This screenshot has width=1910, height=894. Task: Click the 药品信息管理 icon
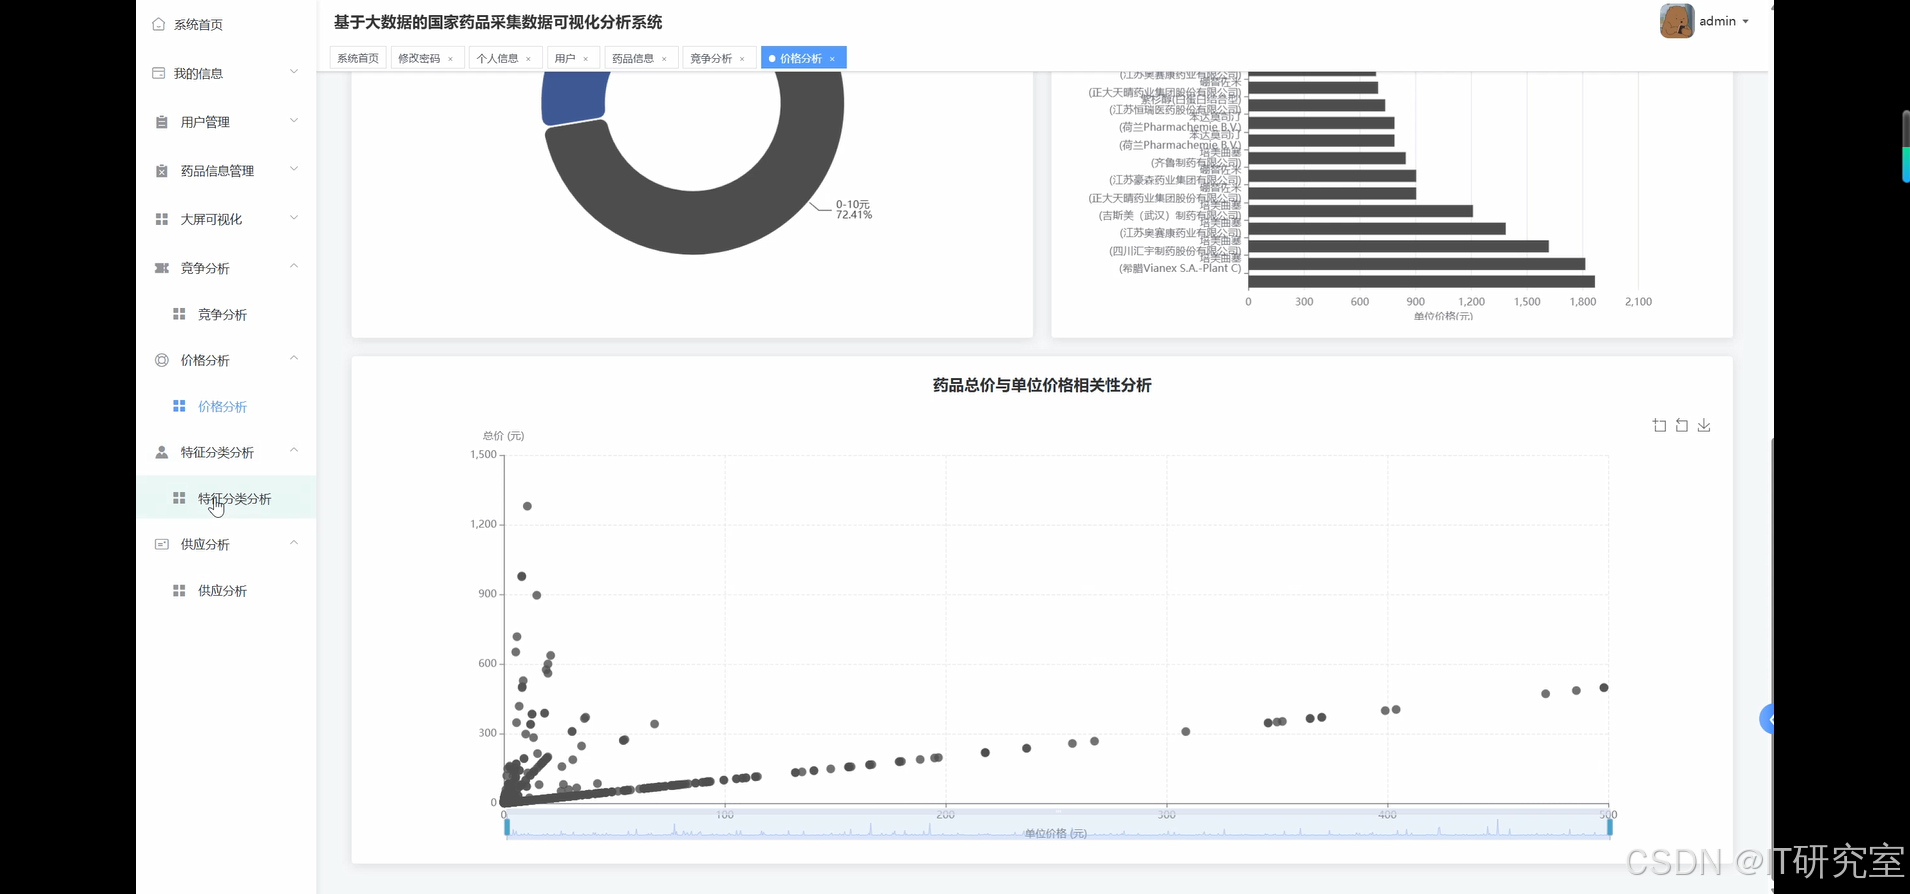point(162,171)
